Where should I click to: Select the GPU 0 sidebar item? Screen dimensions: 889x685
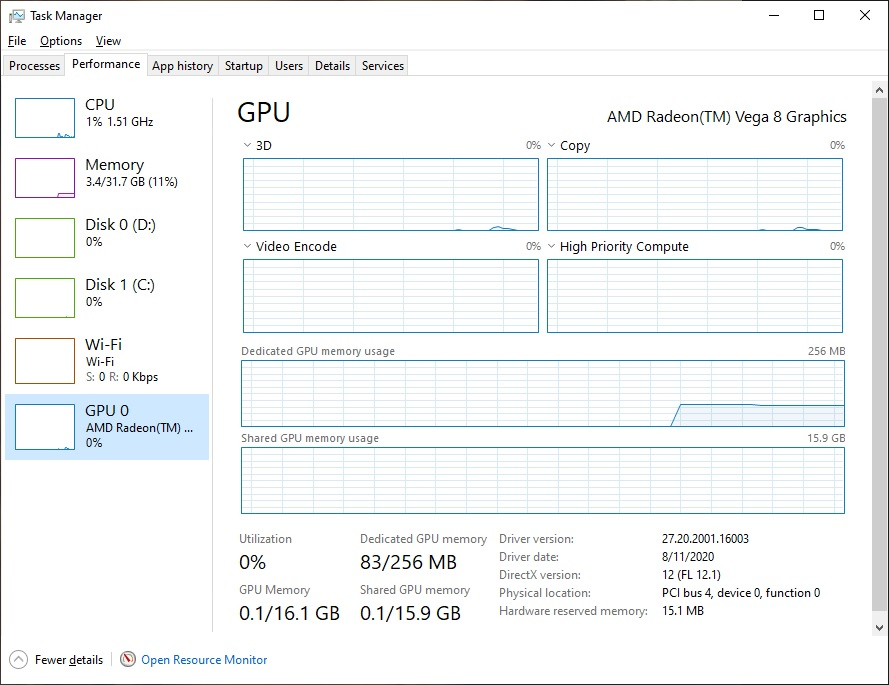107,426
